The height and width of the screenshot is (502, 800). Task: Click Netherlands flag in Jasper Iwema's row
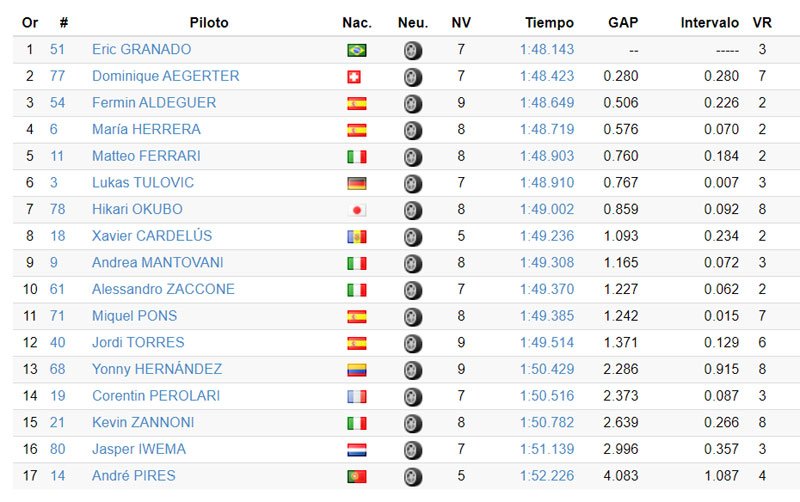point(356,450)
